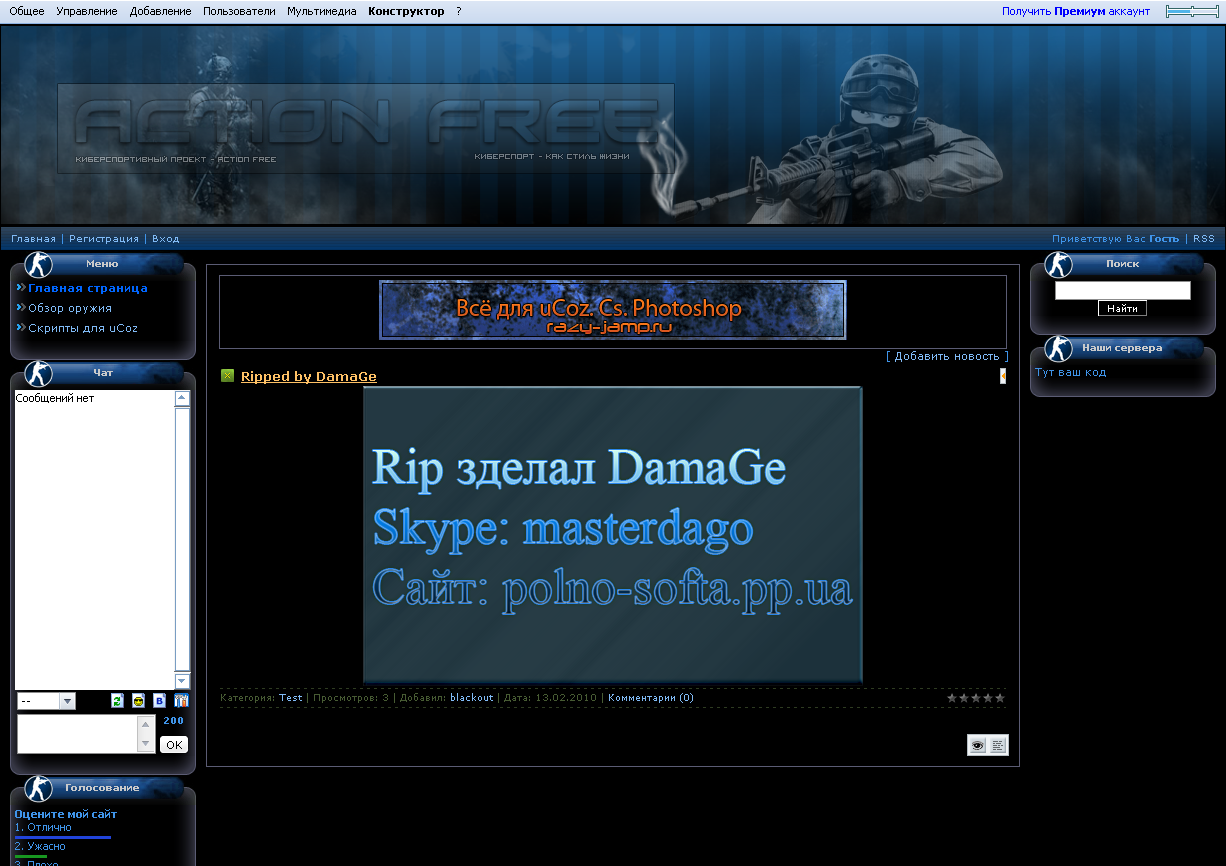1226x866 pixels.
Task: Click the Тут ваш код text
Action: pyautogui.click(x=1071, y=373)
